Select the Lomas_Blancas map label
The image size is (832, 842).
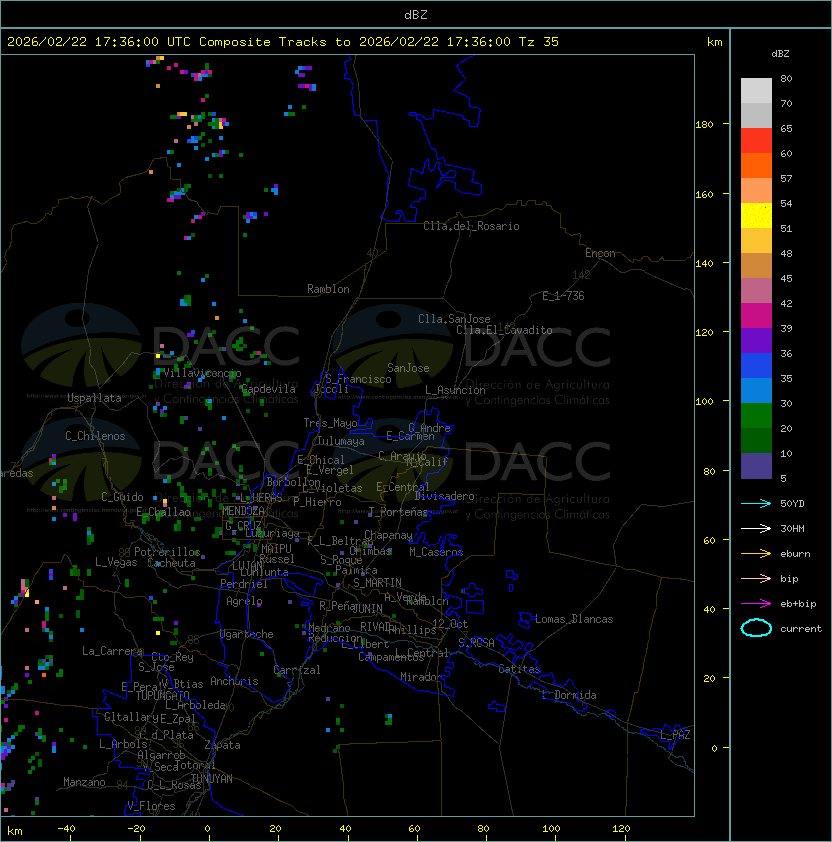[574, 619]
